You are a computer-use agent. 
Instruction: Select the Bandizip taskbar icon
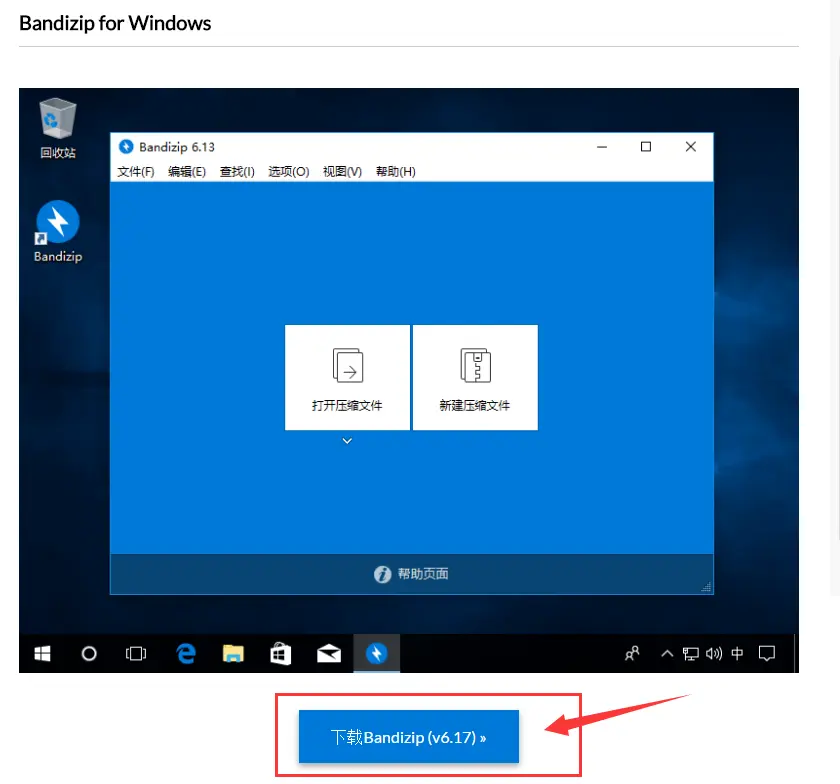click(377, 654)
